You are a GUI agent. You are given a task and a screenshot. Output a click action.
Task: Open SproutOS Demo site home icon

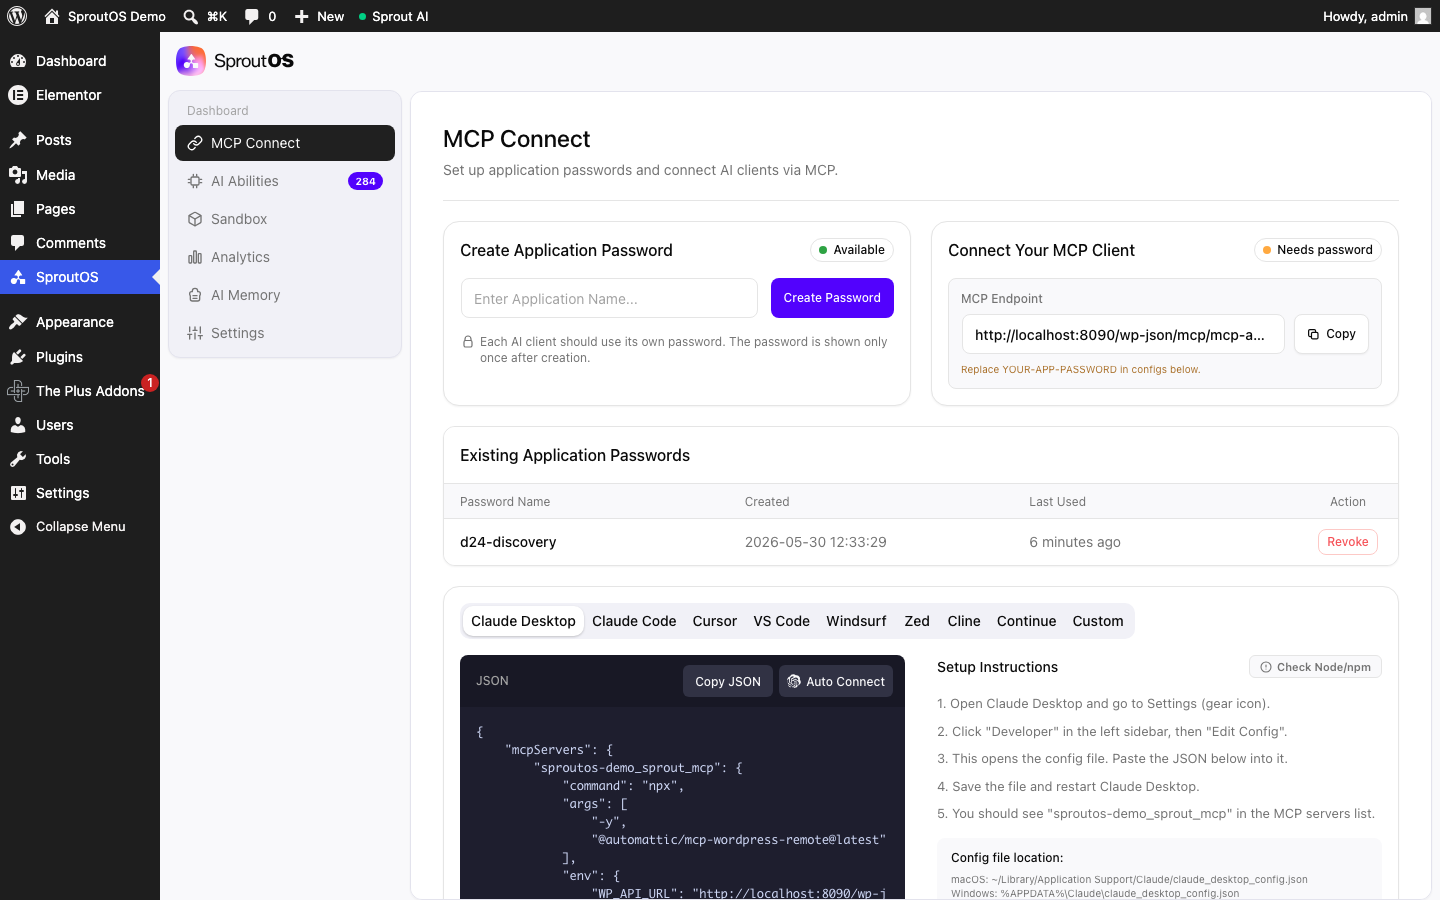52,16
